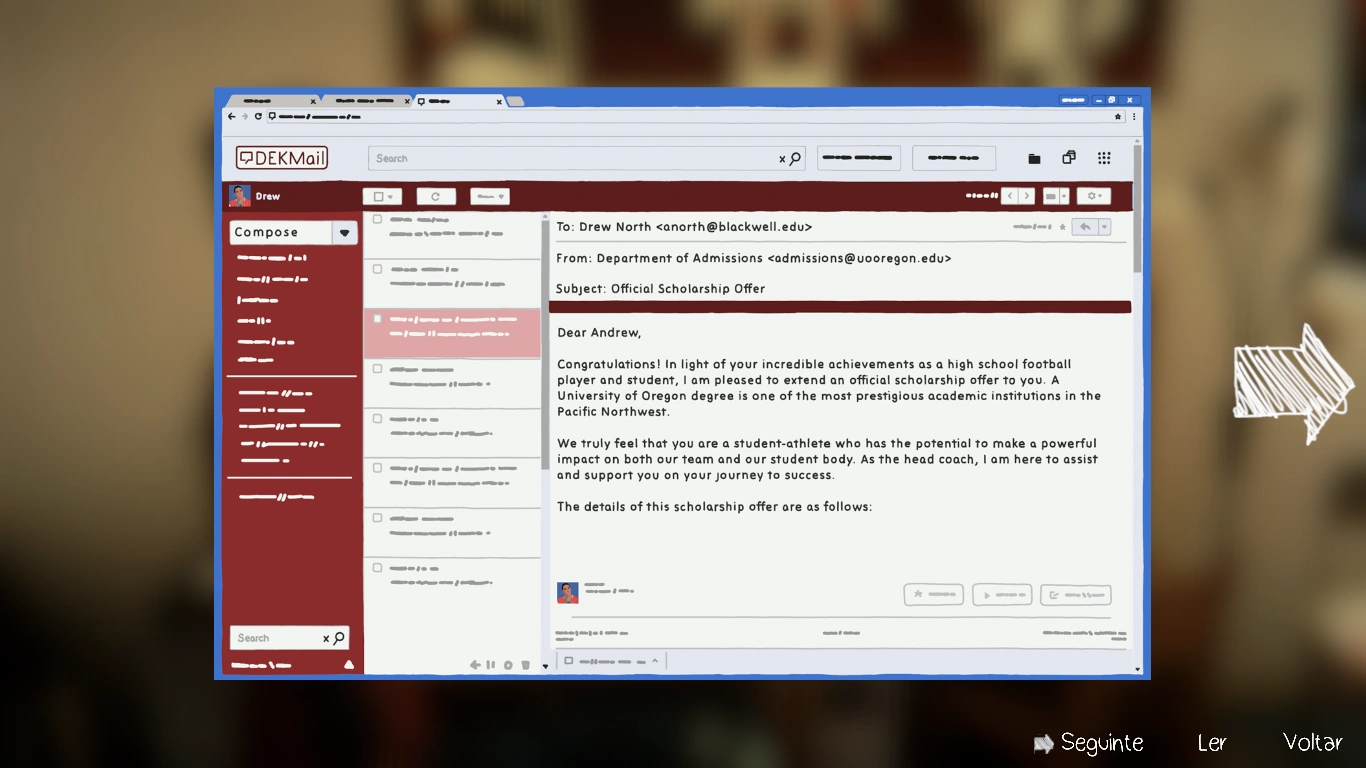1366x768 pixels.
Task: Expand the Compose dropdown arrow
Action: point(345,233)
